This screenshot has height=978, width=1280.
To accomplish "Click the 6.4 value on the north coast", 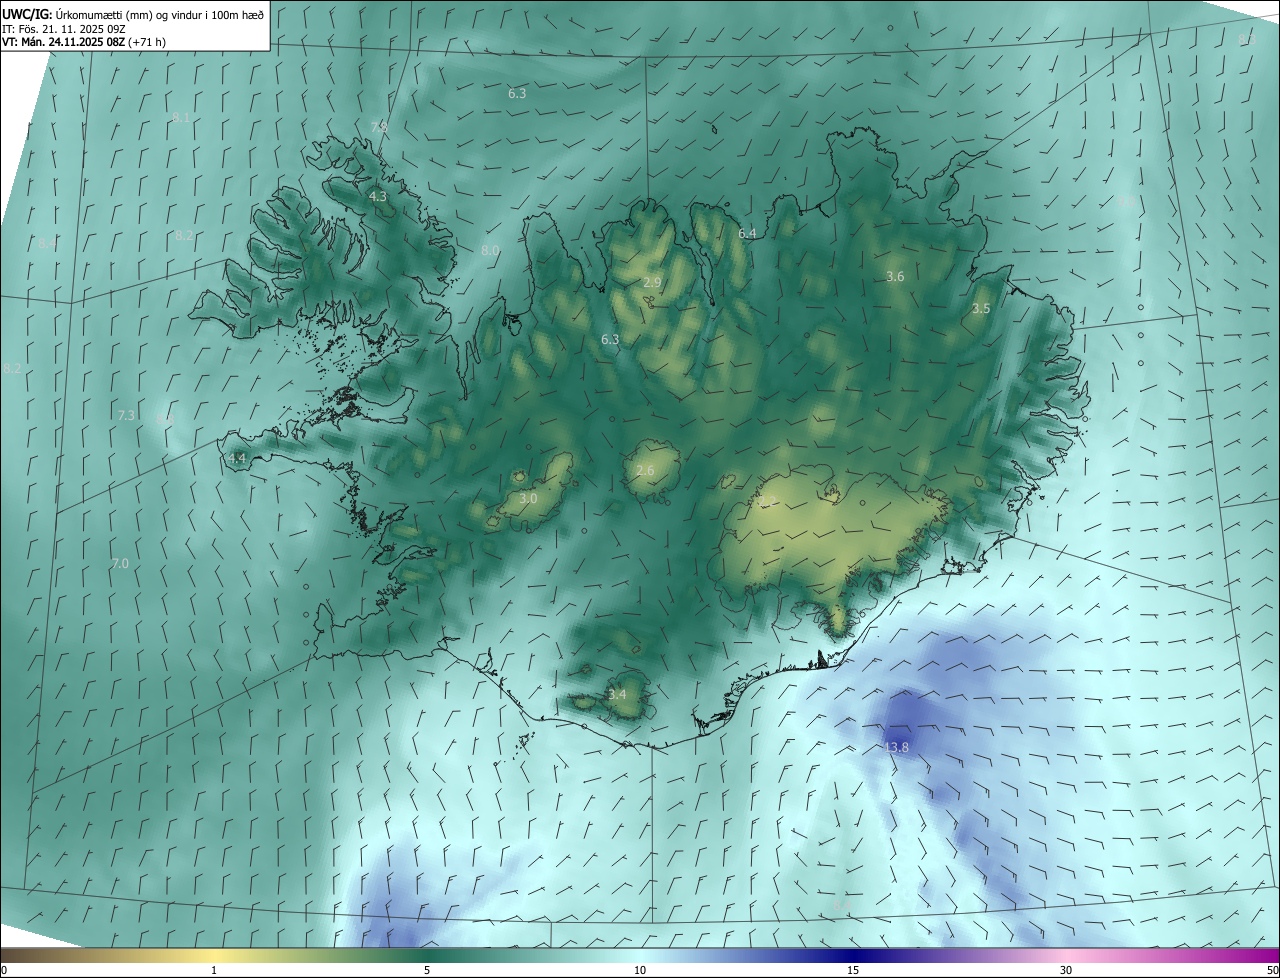I will click(747, 233).
